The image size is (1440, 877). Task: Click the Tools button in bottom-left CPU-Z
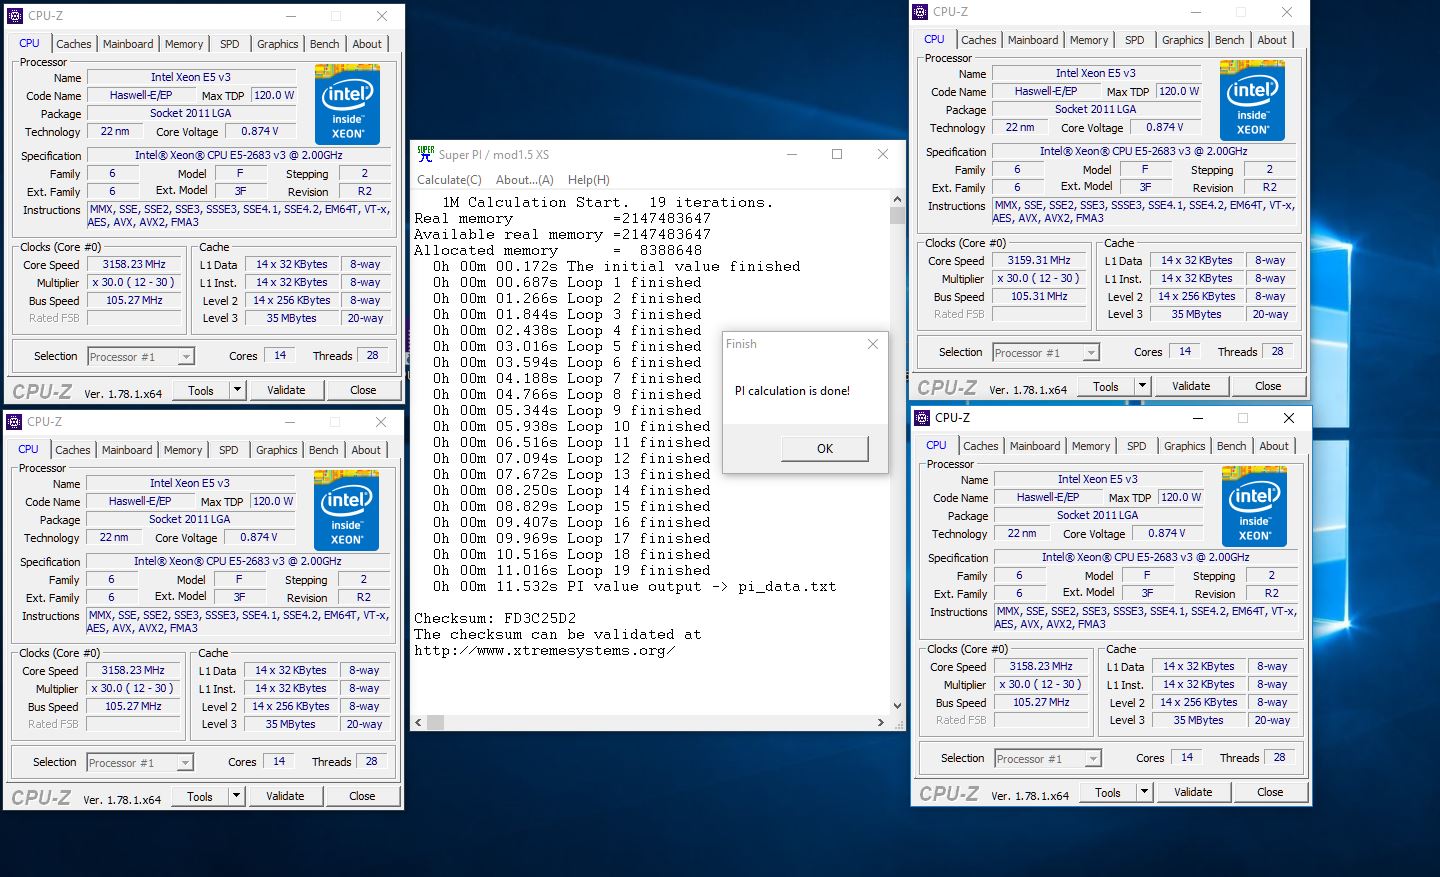[x=200, y=796]
